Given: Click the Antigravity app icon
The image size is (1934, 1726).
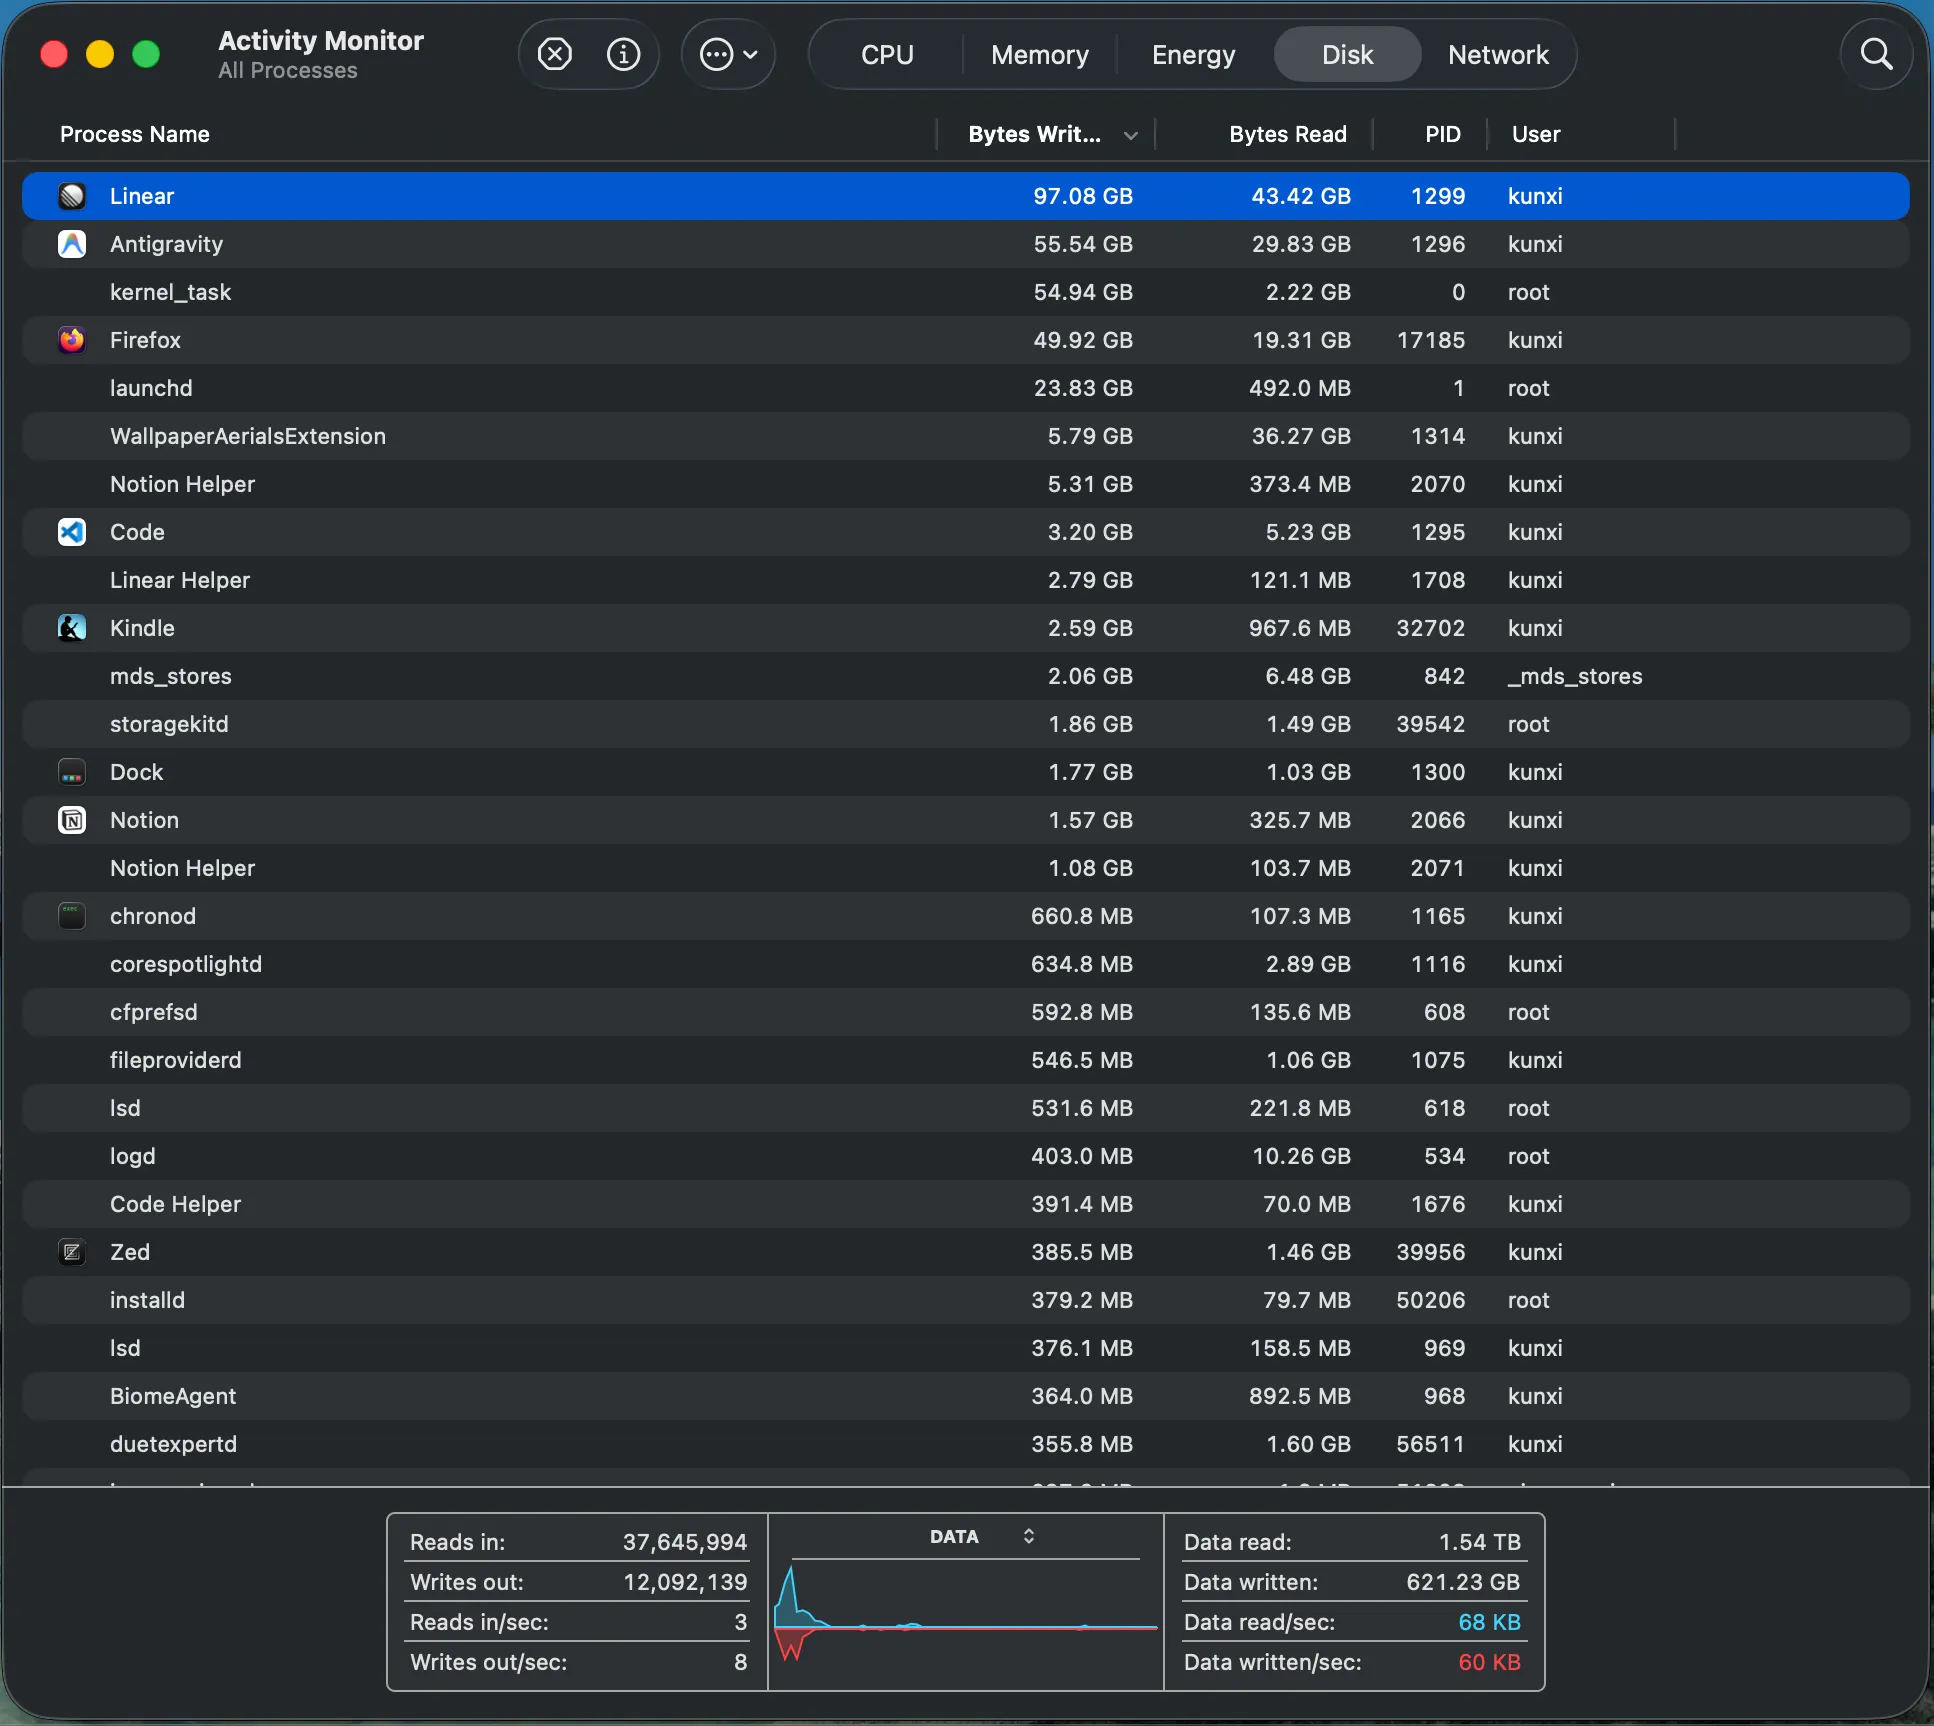Looking at the screenshot, I should click(72, 244).
